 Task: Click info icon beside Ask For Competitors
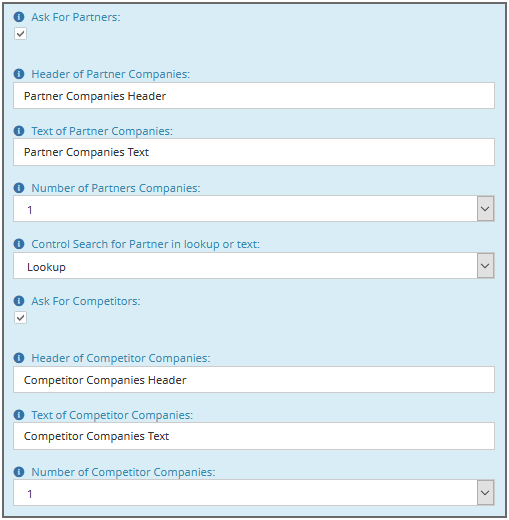(19, 301)
